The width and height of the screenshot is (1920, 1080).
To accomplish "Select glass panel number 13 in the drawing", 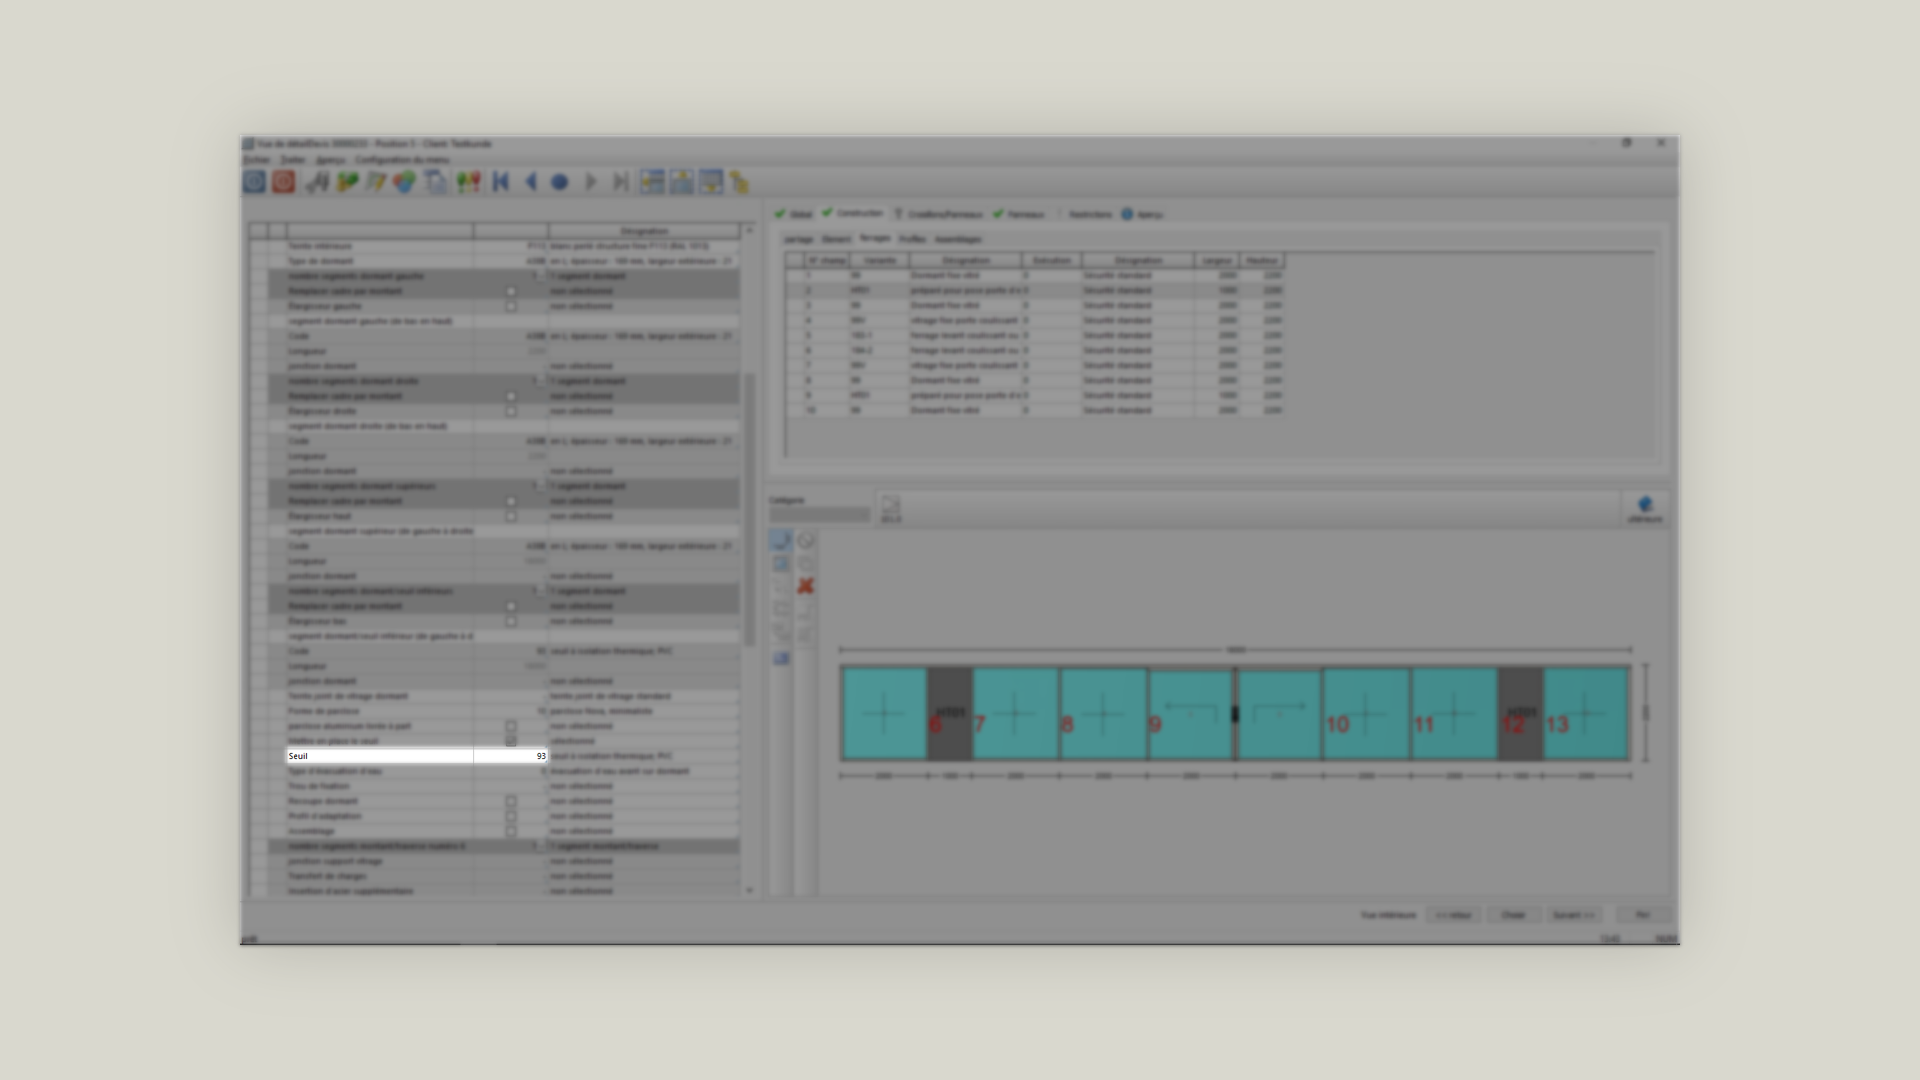I will tap(1586, 714).
